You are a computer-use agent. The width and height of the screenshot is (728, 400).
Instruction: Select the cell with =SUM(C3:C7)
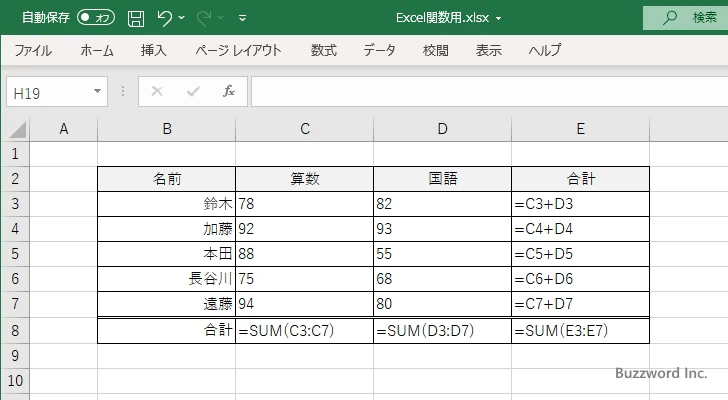305,330
